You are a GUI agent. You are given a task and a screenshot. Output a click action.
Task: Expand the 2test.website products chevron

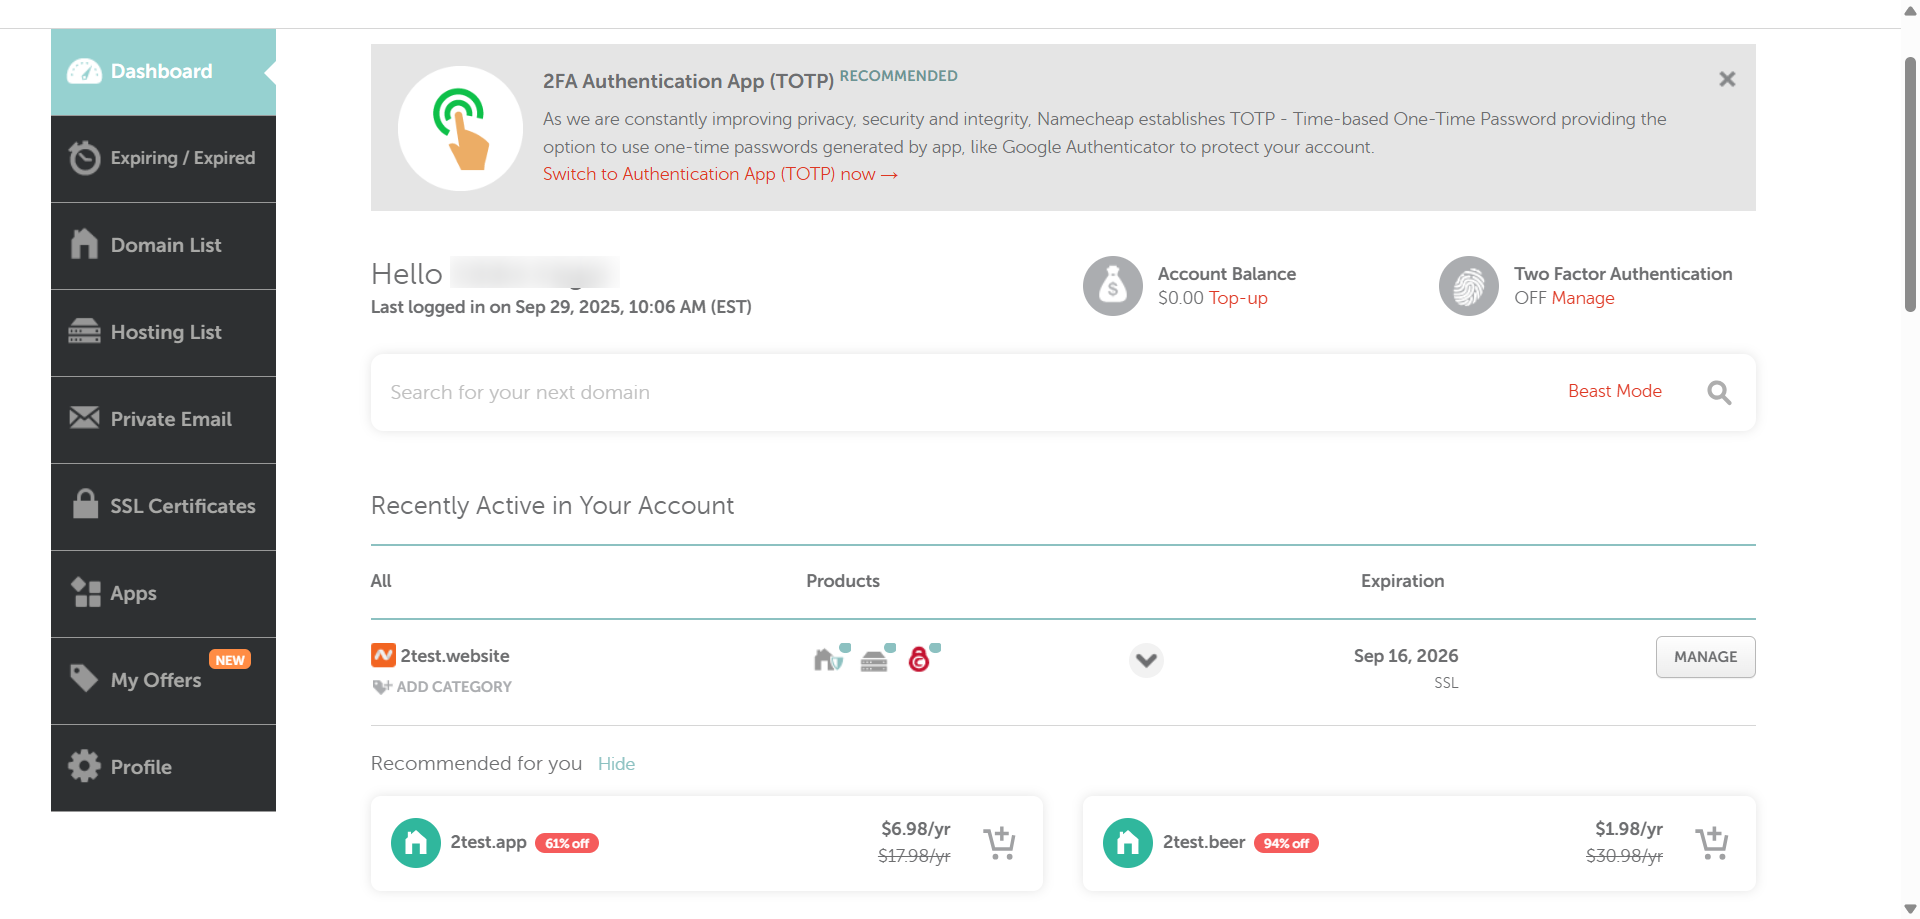(x=1146, y=660)
